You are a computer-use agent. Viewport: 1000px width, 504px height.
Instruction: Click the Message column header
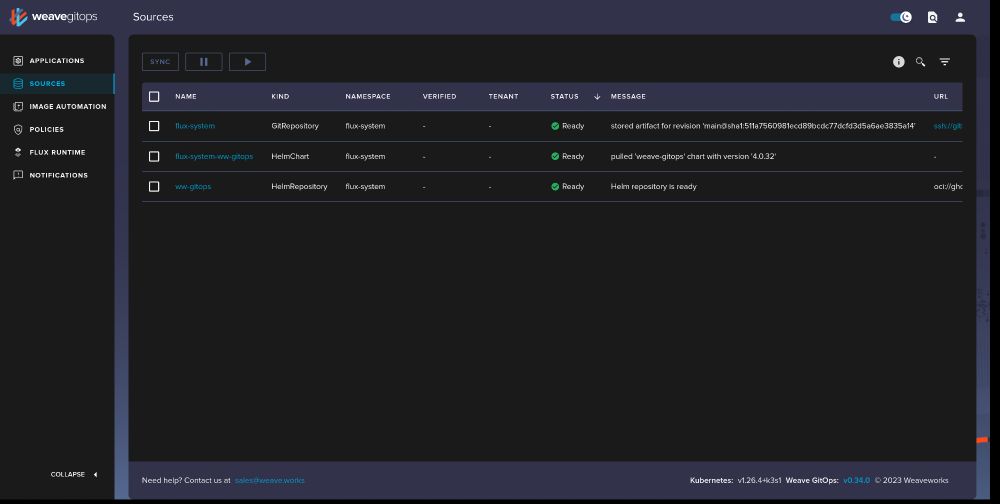pos(628,96)
